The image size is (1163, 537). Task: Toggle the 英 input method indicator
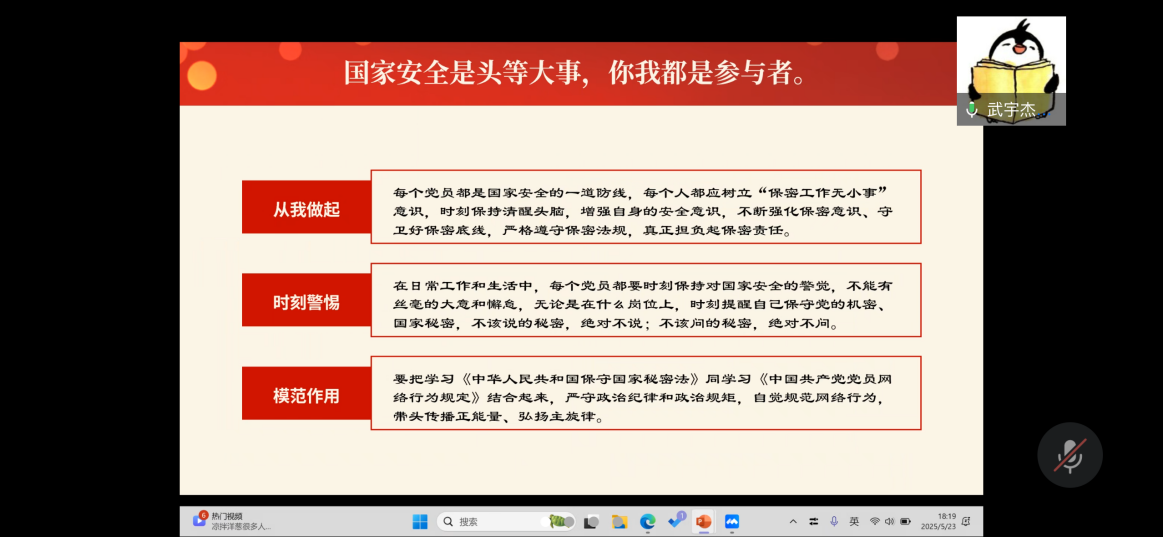click(x=854, y=521)
